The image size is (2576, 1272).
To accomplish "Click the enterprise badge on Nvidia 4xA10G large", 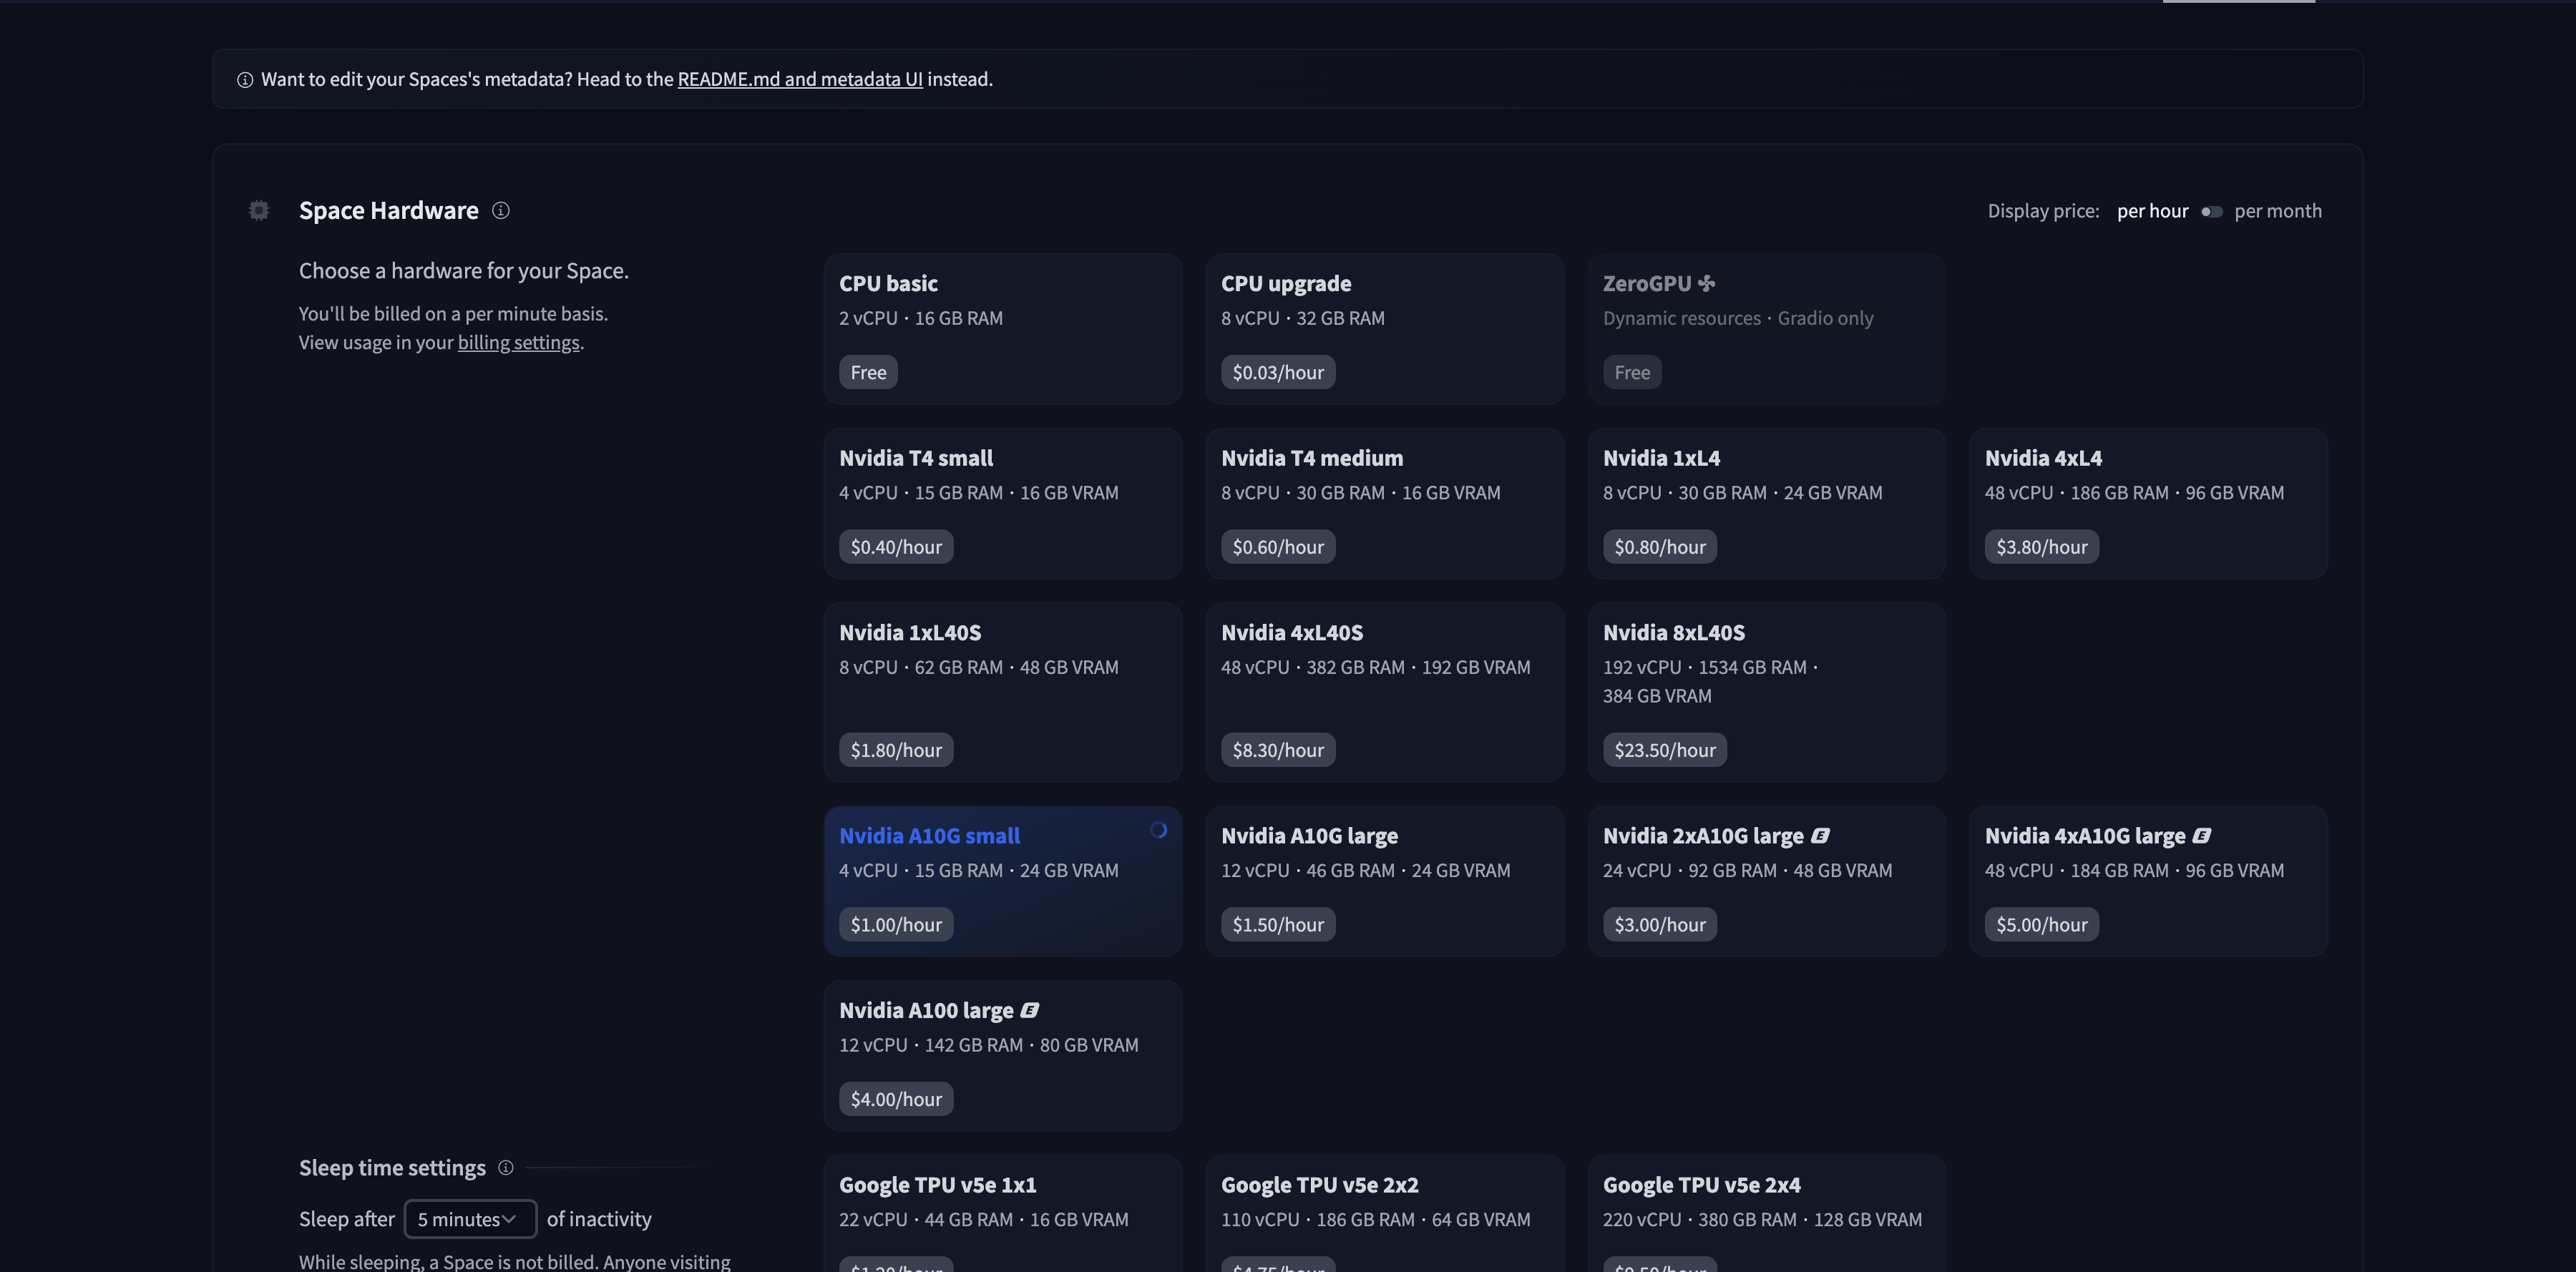I will 2202,835.
